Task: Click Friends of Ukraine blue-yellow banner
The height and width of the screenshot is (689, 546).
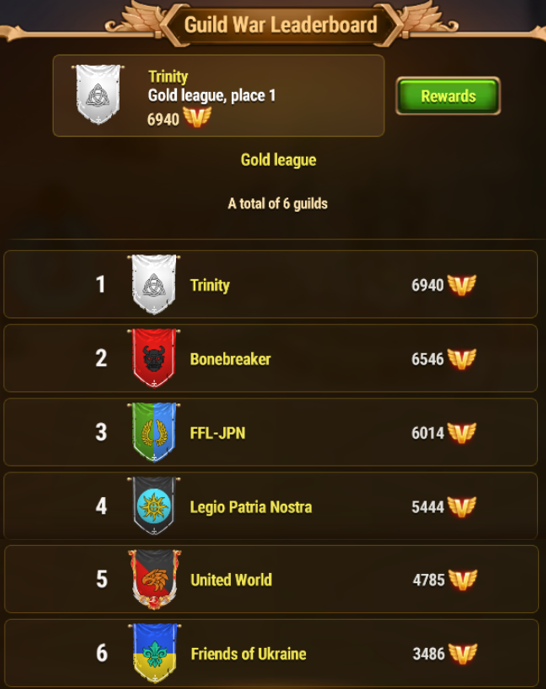Action: pyautogui.click(x=155, y=653)
